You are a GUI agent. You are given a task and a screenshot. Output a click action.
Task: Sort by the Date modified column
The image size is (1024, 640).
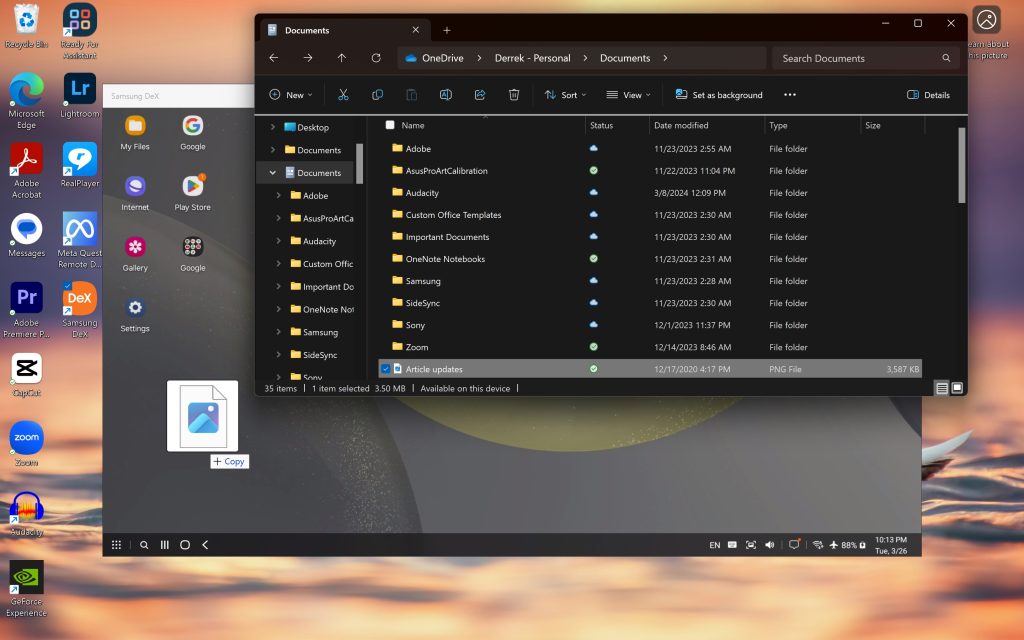pos(681,125)
